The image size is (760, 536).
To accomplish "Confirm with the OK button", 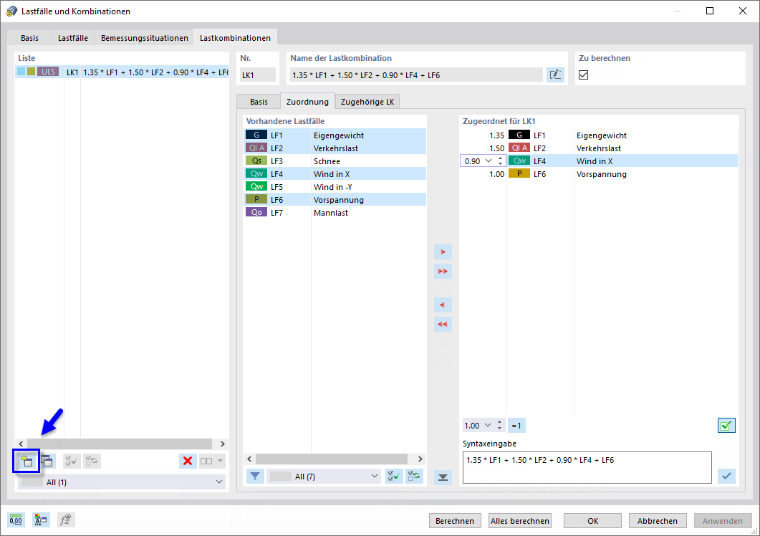I will point(593,520).
